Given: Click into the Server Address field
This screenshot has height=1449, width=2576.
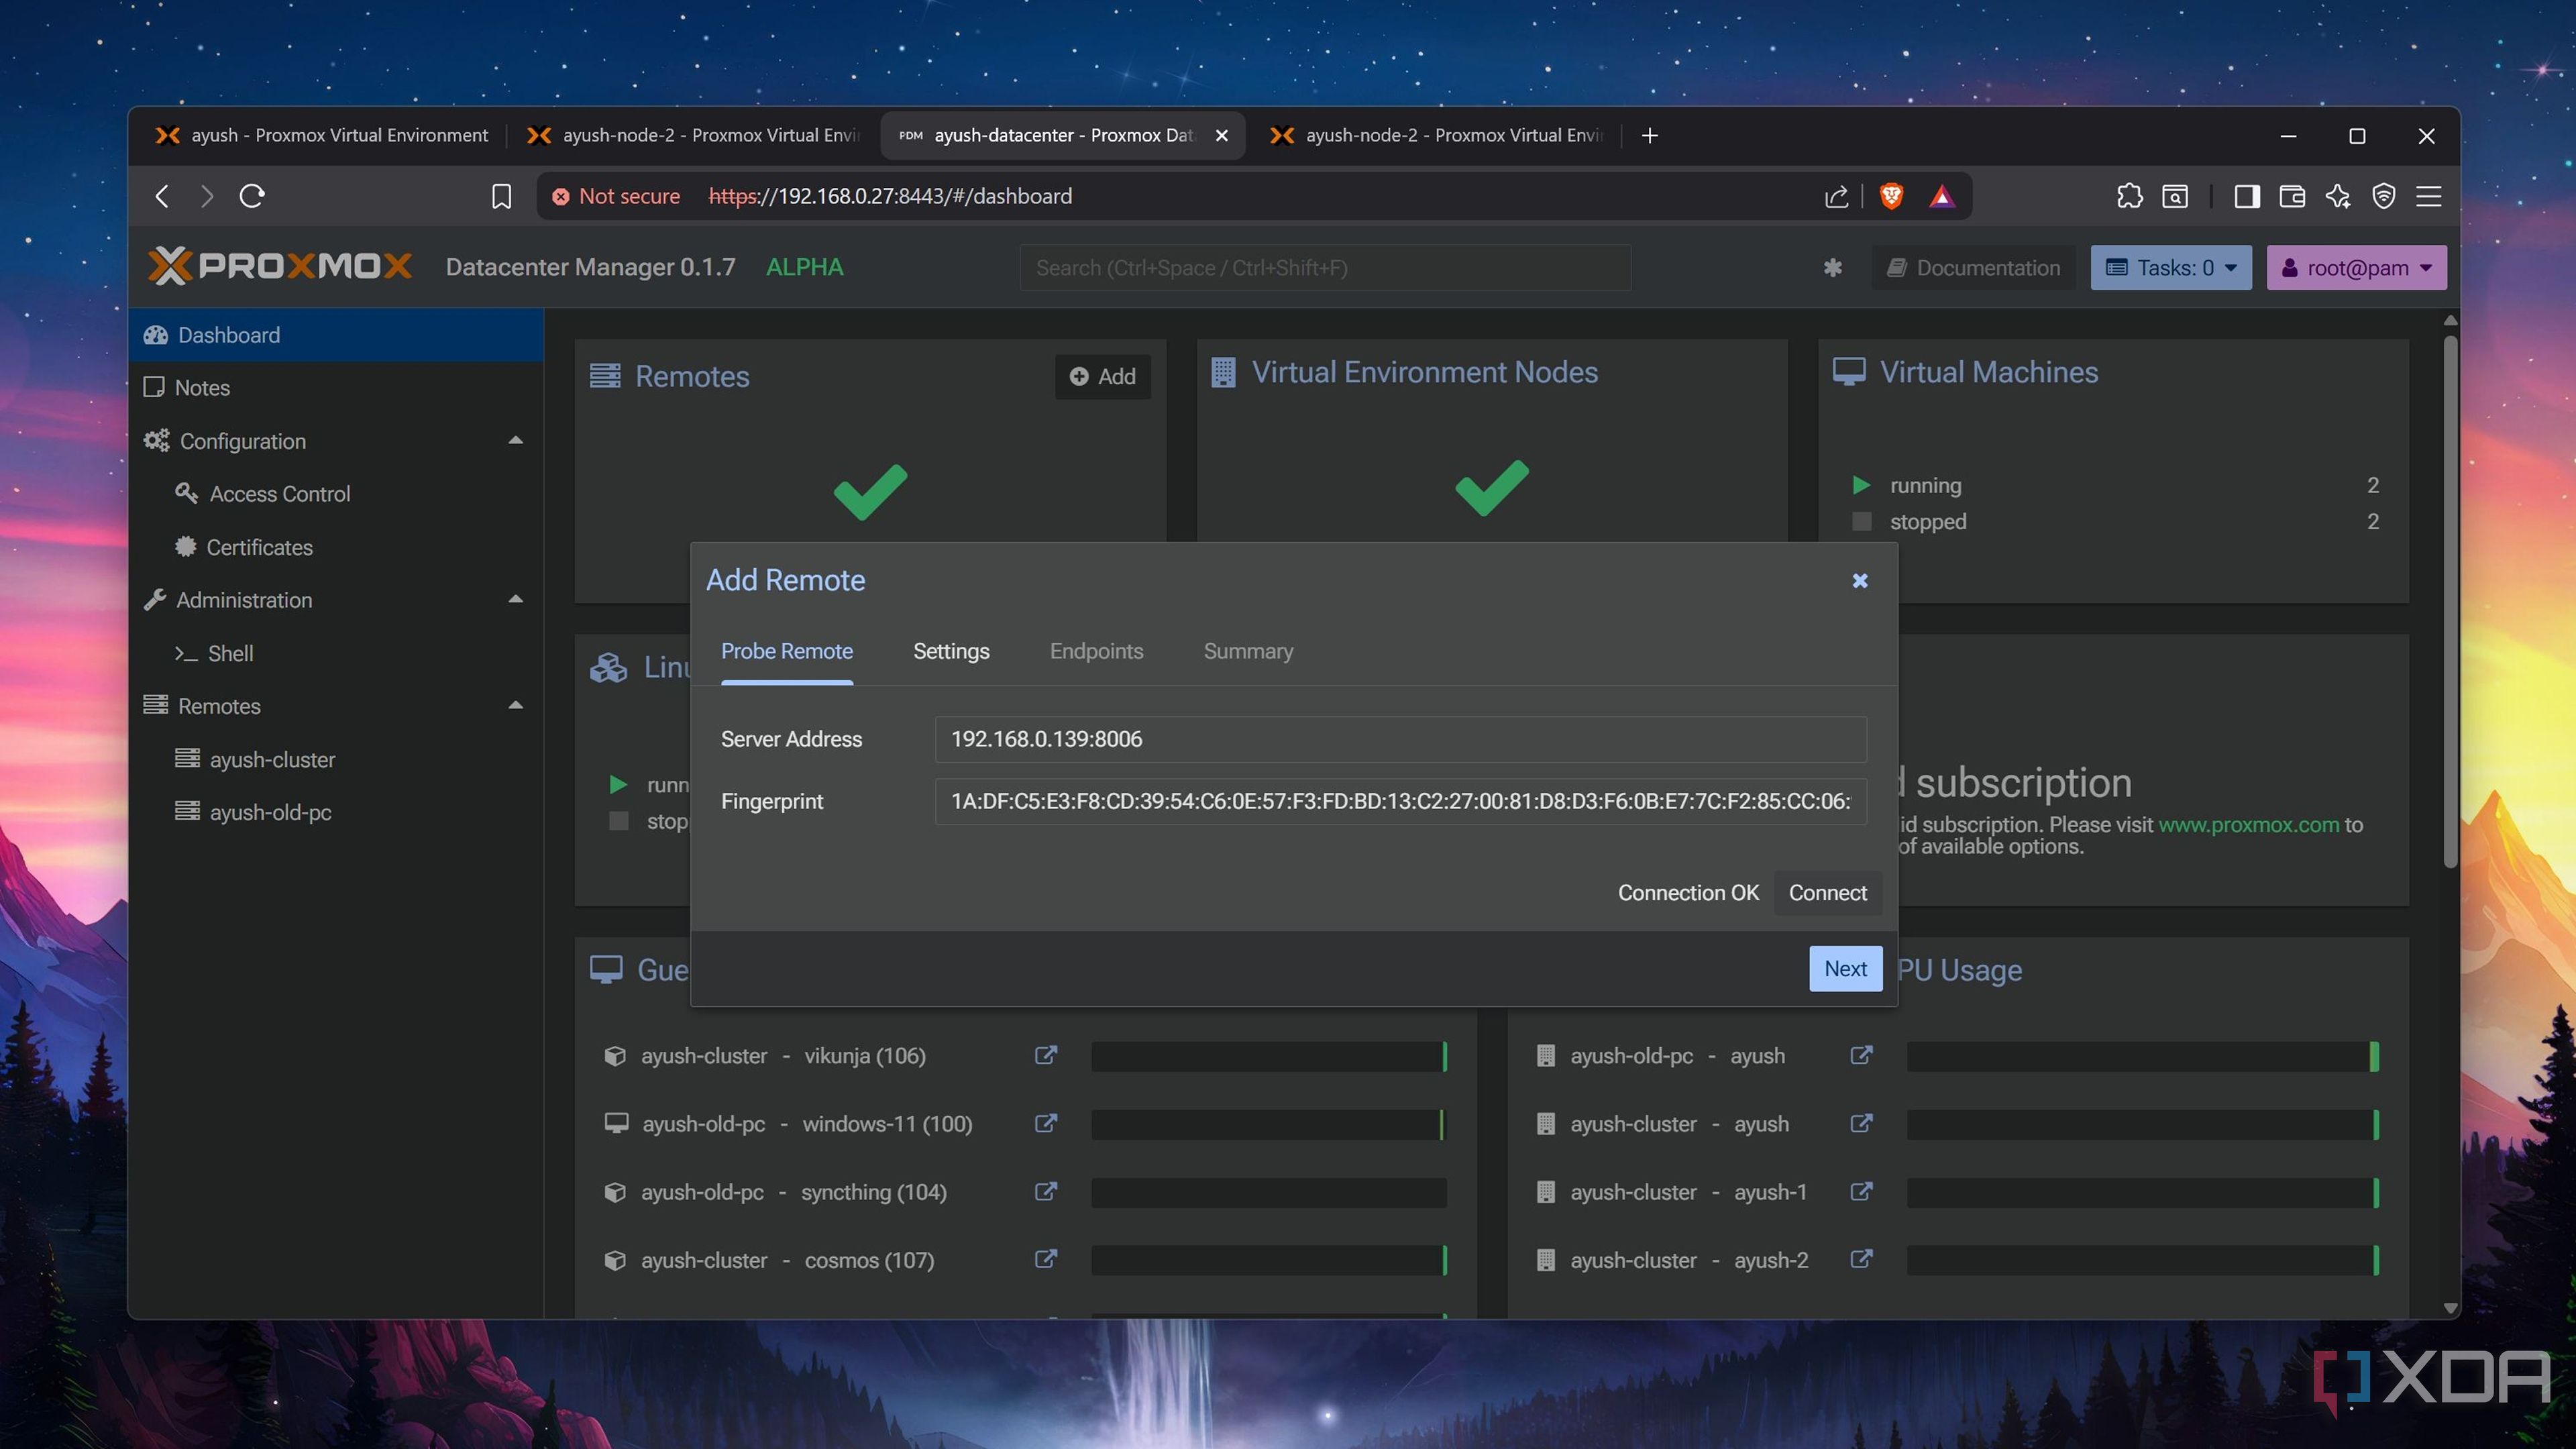Looking at the screenshot, I should 1400,739.
